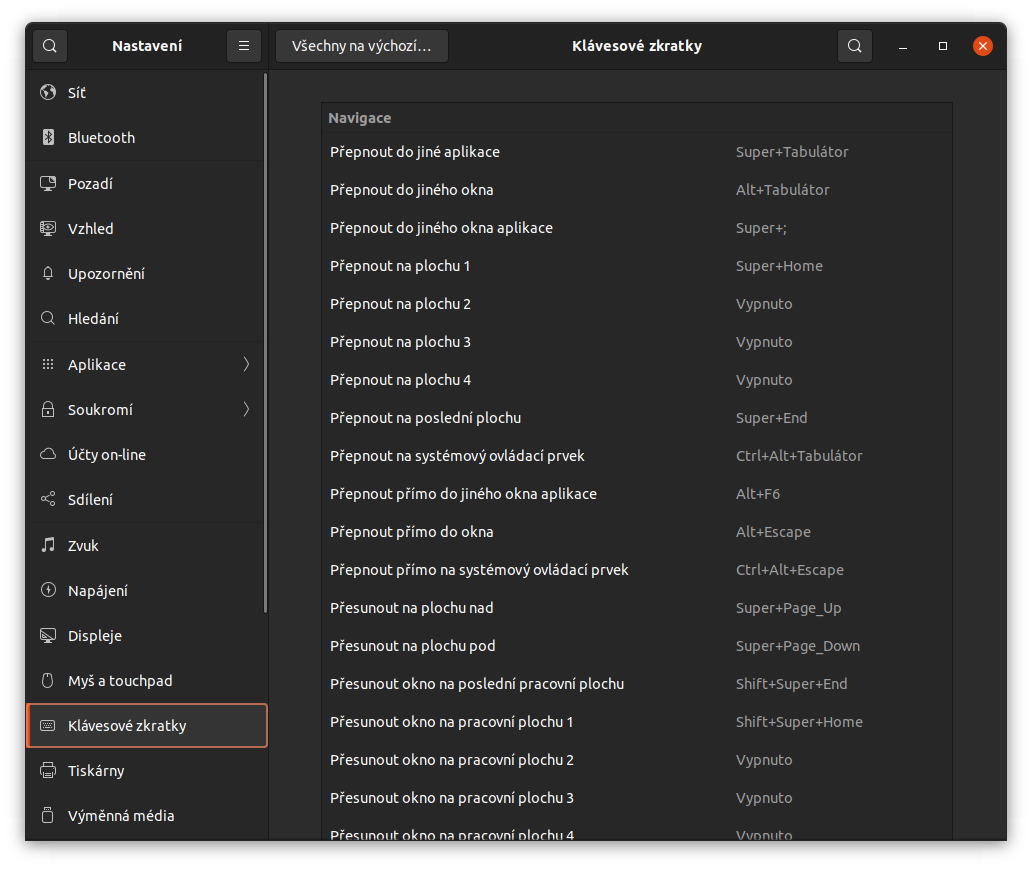Open the hamburger menu in Settings header
This screenshot has width=1032, height=869.
pos(244,46)
